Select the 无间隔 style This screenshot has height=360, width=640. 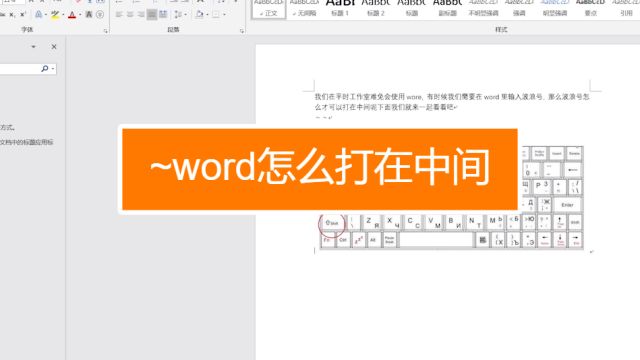(x=304, y=9)
